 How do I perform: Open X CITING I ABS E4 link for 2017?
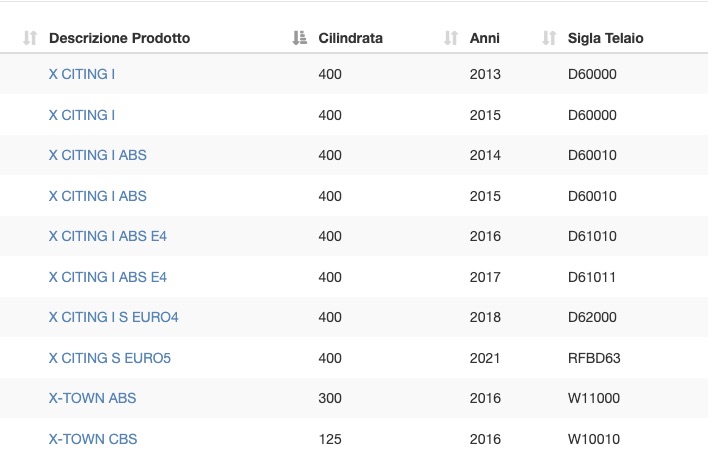tap(107, 277)
